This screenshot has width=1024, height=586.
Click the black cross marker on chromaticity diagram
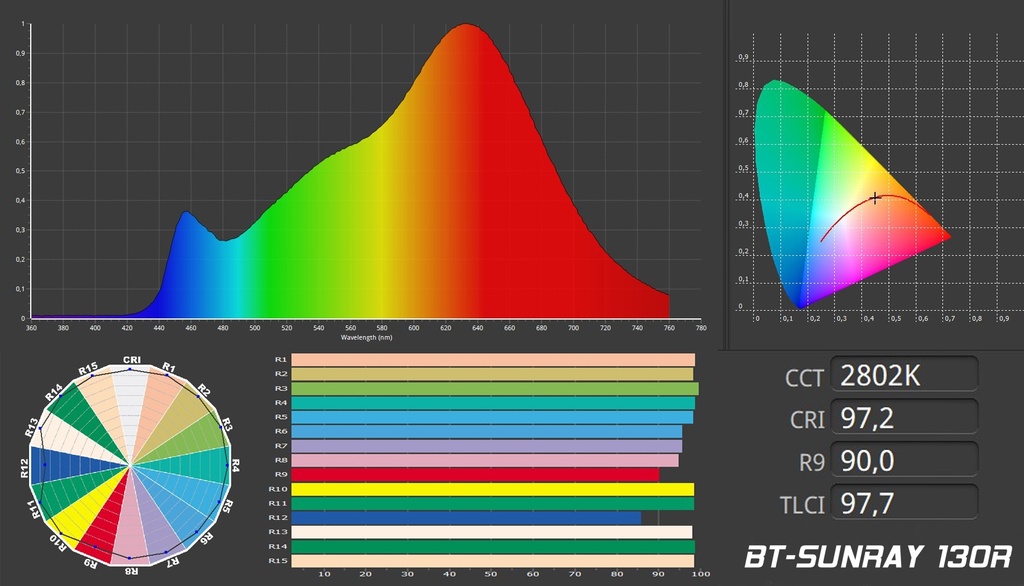pyautogui.click(x=874, y=198)
